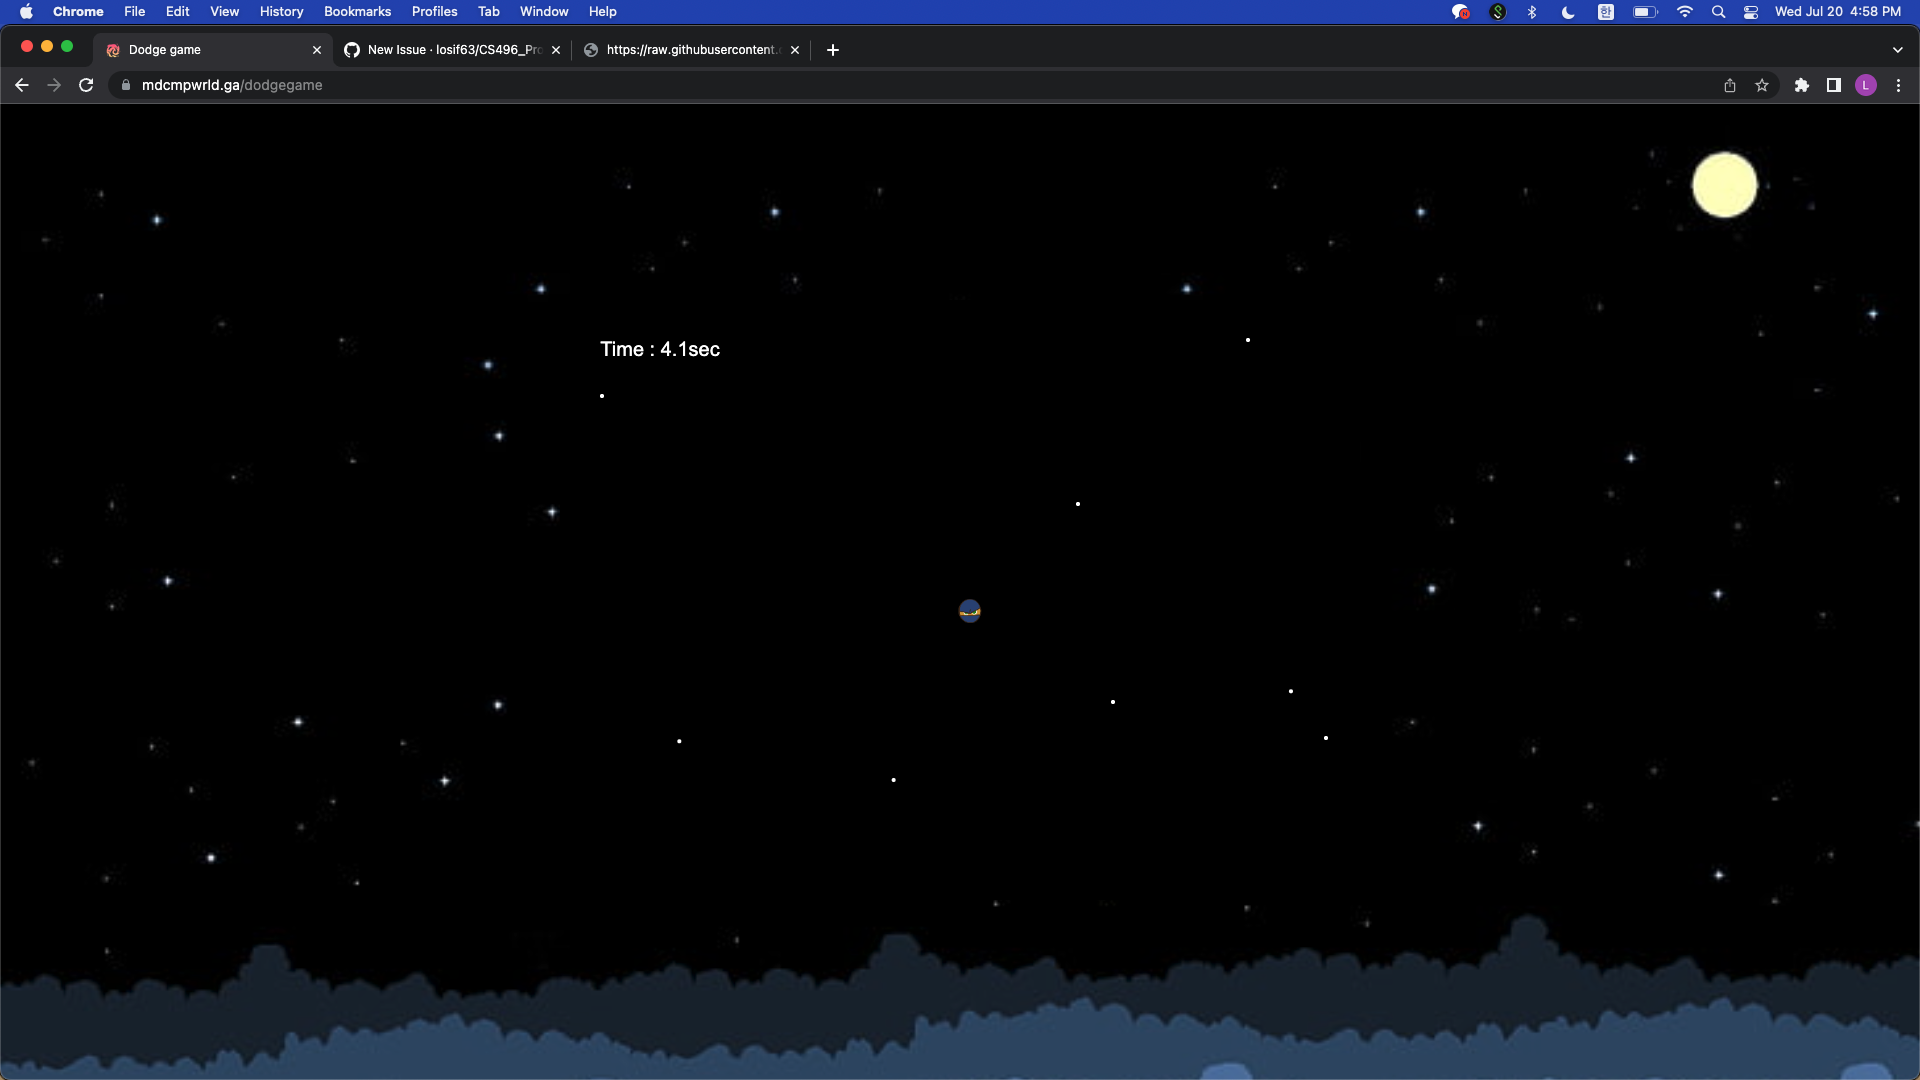Click the yellow moon in the game
The height and width of the screenshot is (1080, 1920).
1725,185
